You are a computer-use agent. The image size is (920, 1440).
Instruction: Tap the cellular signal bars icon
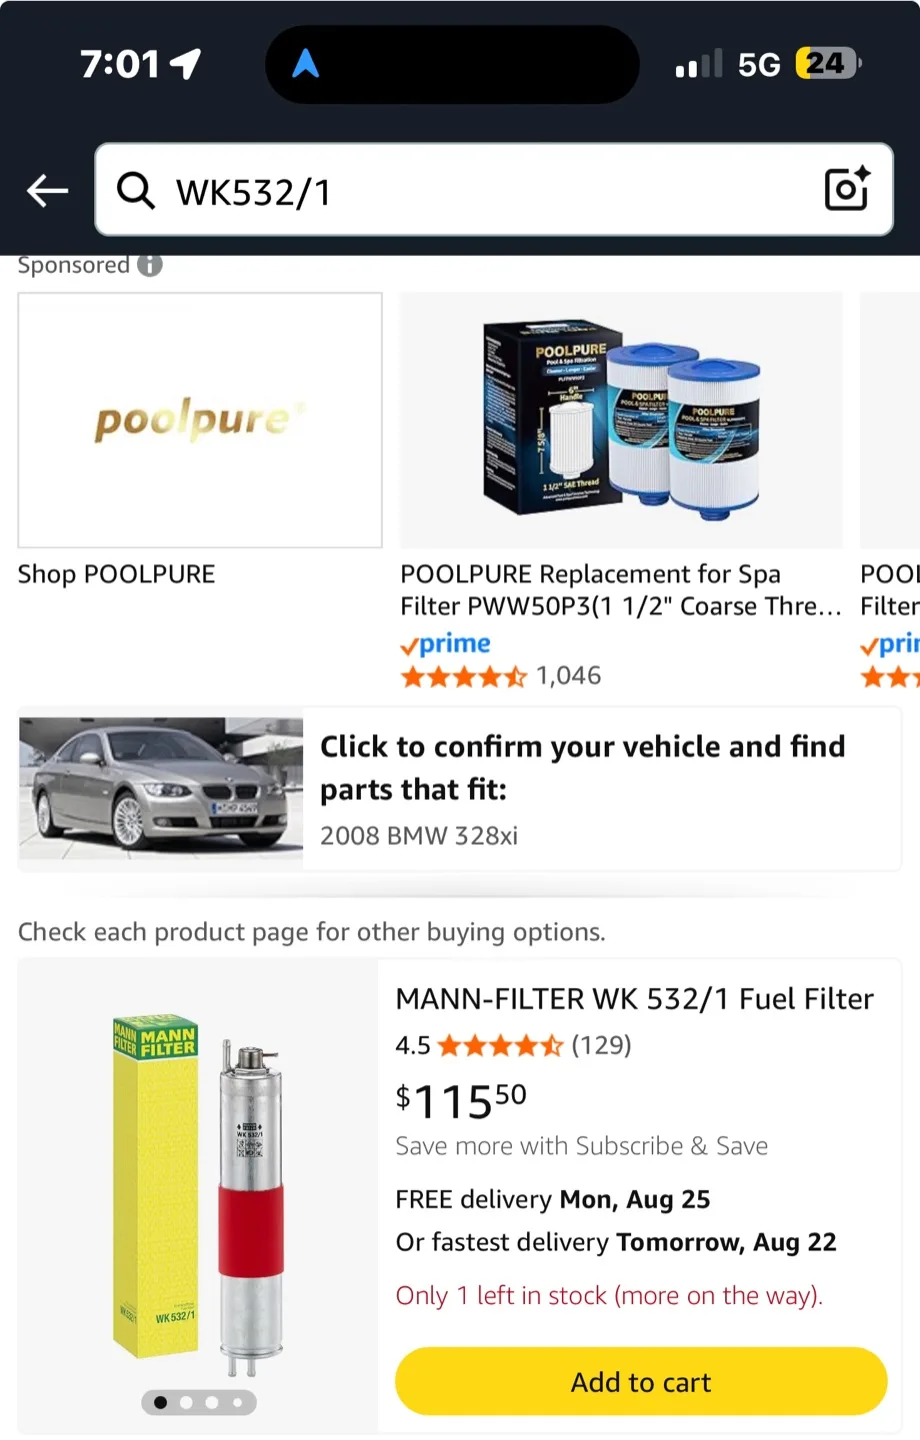(x=698, y=65)
